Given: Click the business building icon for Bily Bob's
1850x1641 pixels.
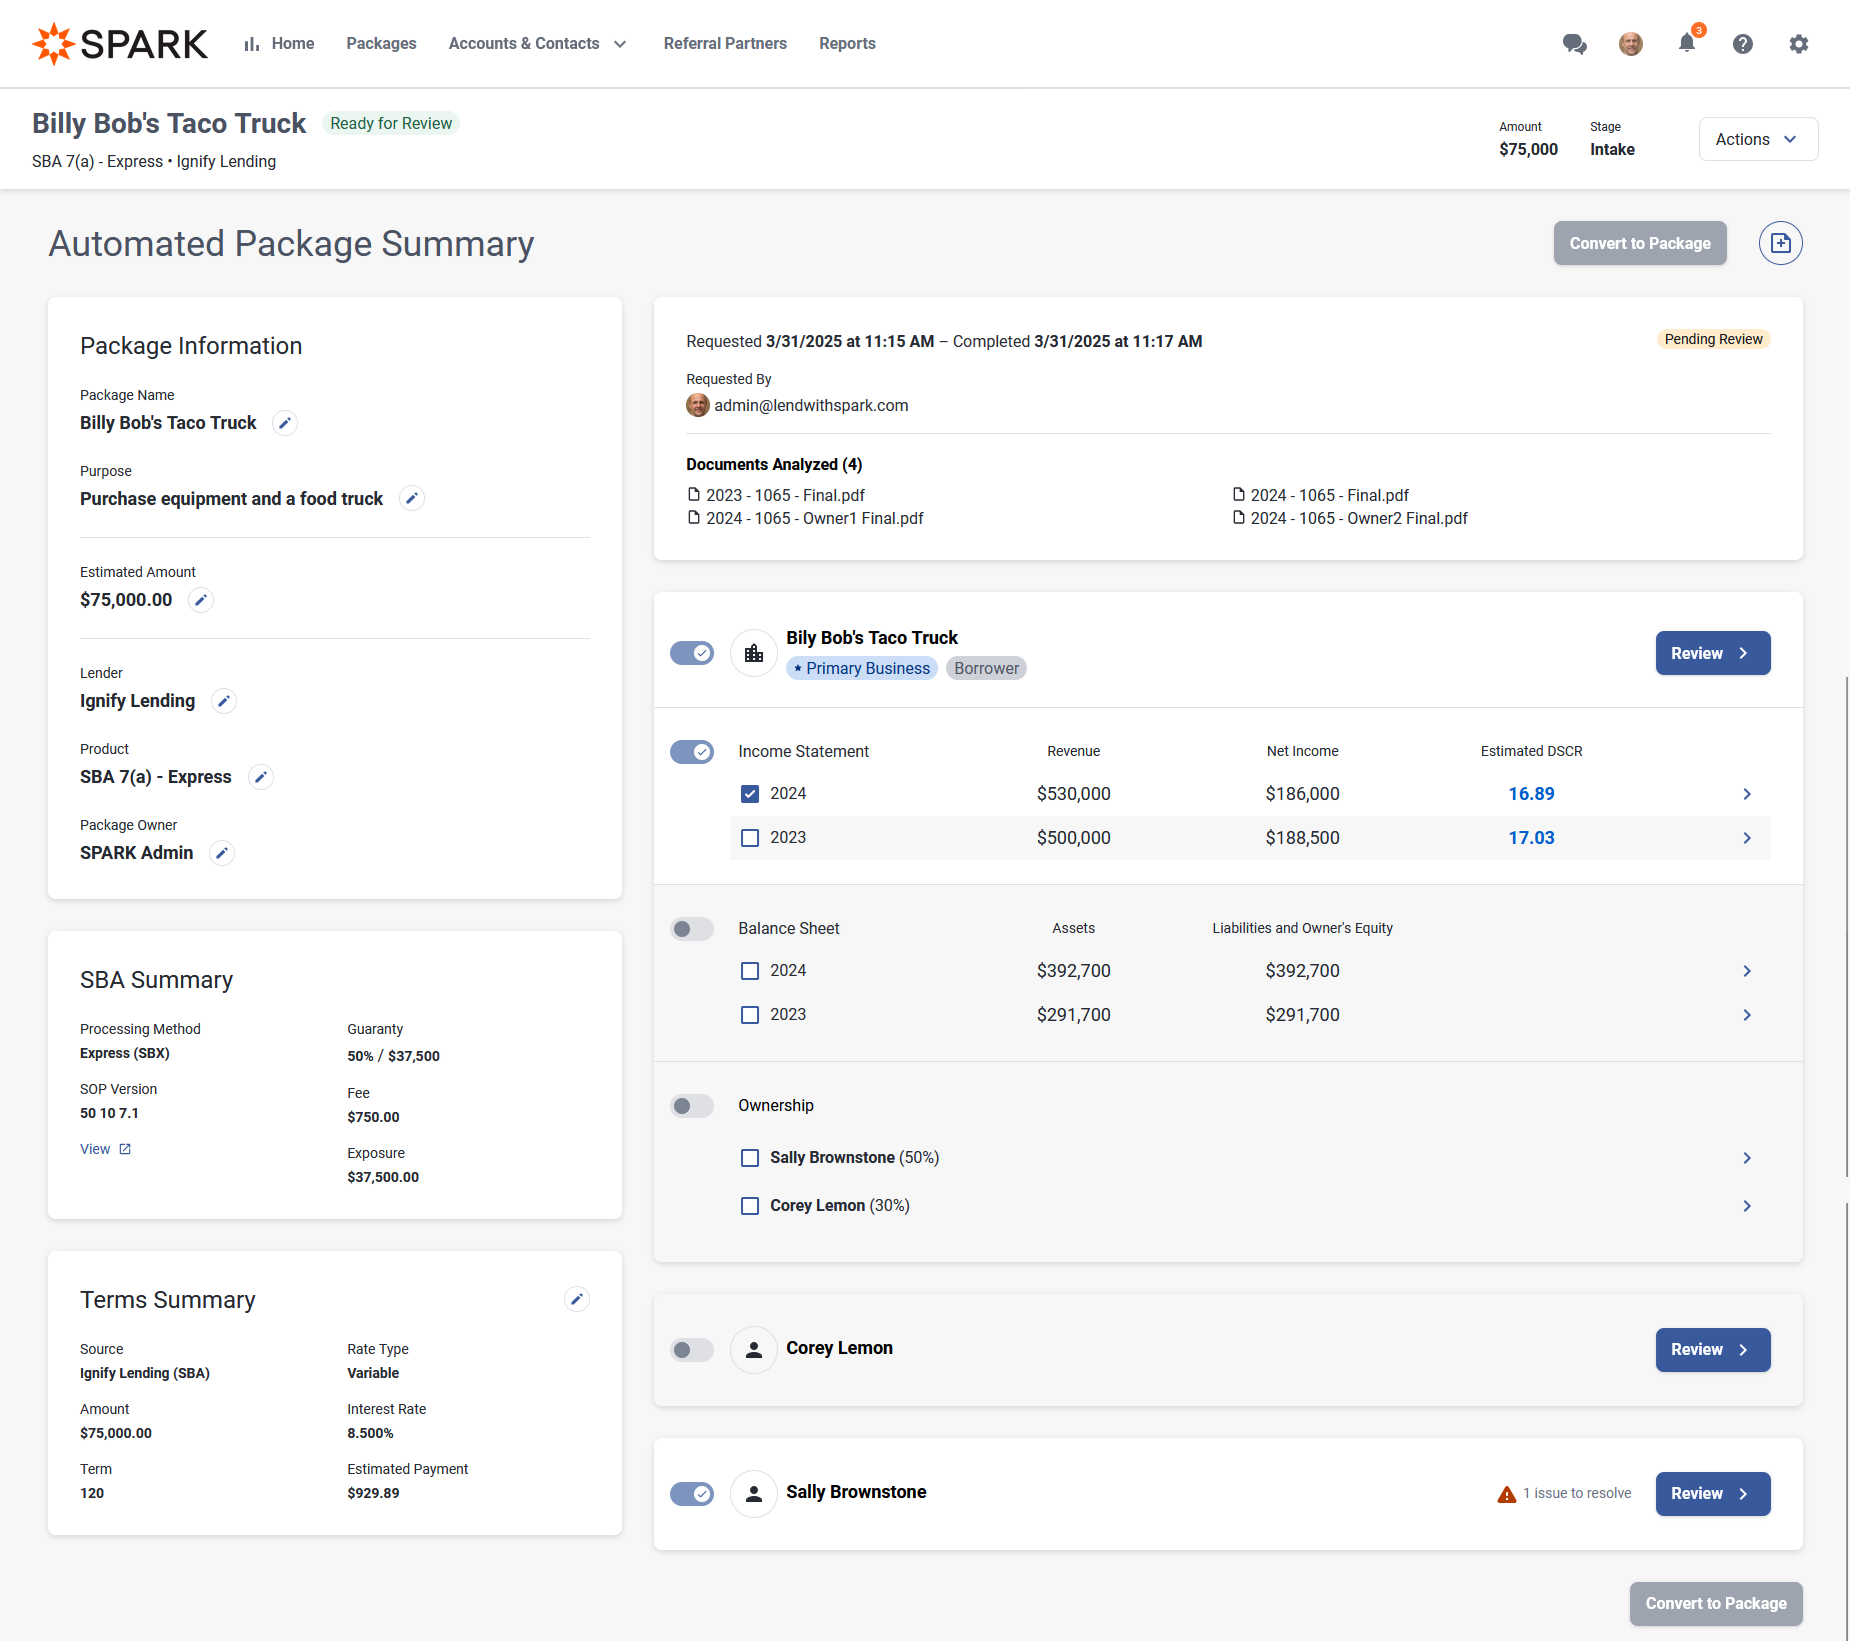Looking at the screenshot, I should pos(754,653).
